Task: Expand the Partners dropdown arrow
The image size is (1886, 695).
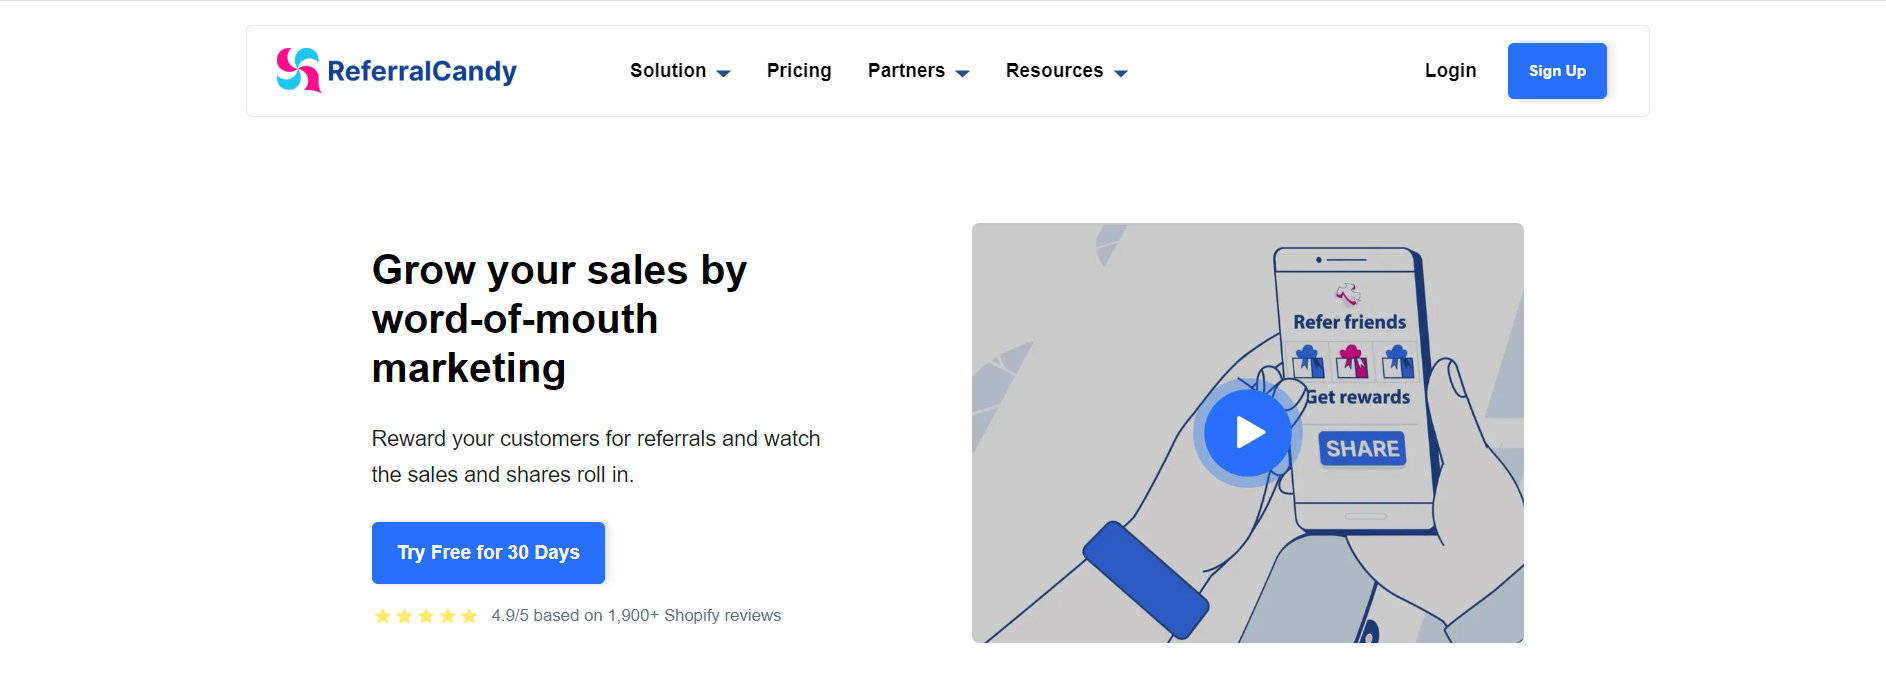Action: point(963,73)
